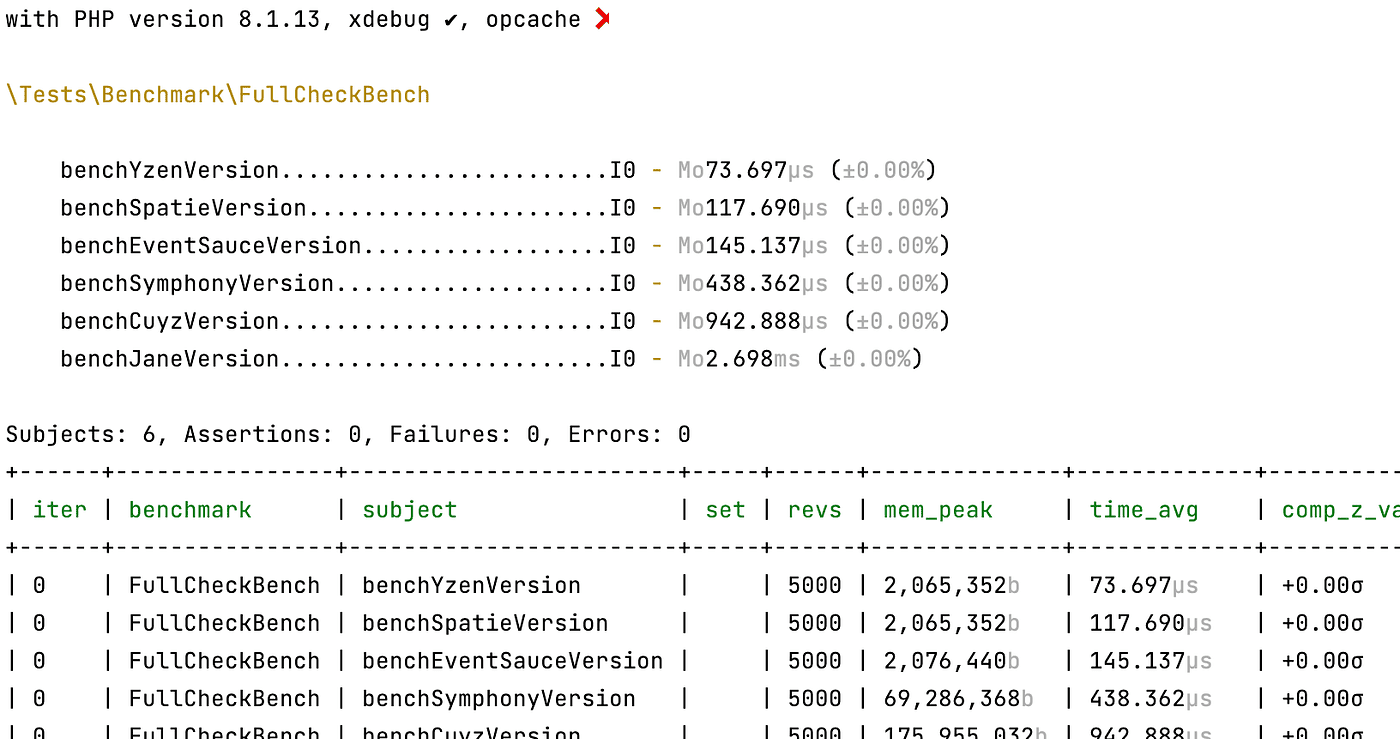Screen dimensions: 1400x739
Task: Click 73.697μs in the time_avg column
Action: coord(1144,585)
